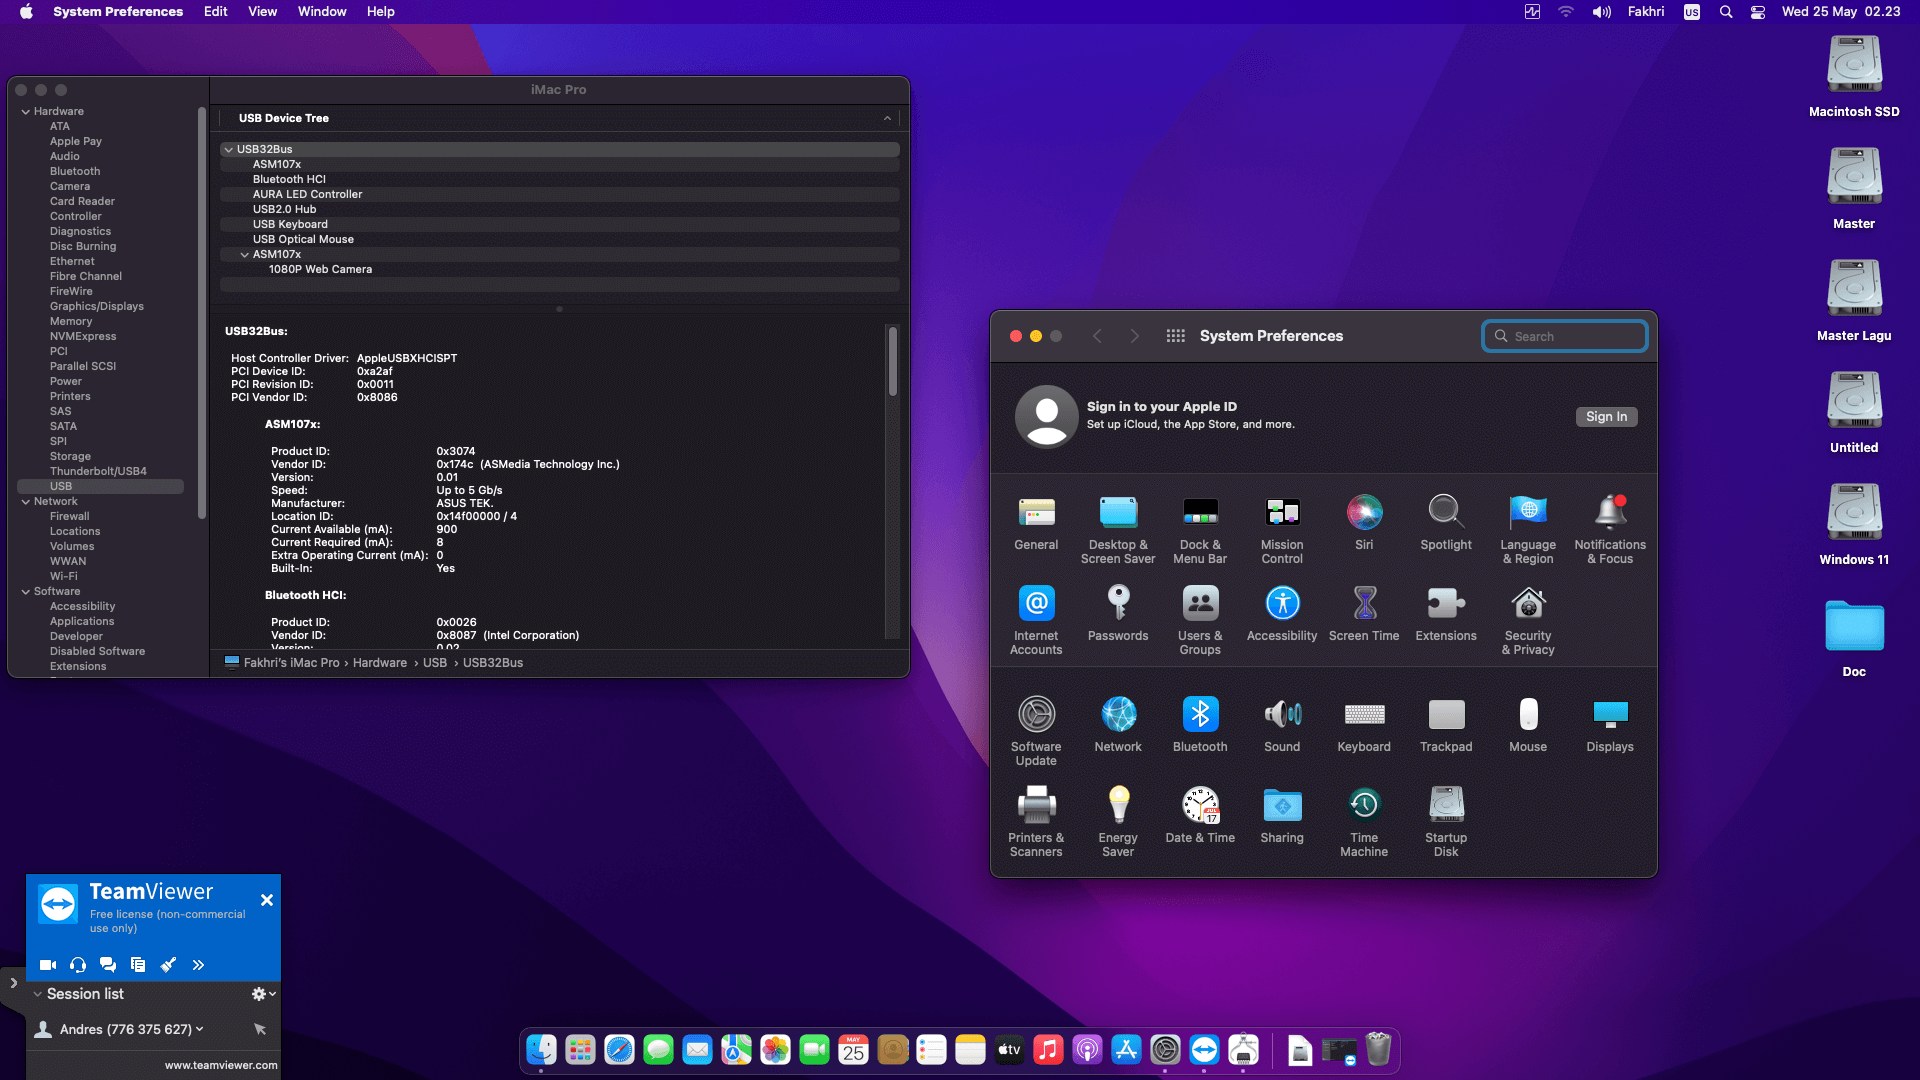Open Bluetooth preferences pane
This screenshot has width=1920, height=1080.
[x=1200, y=726]
